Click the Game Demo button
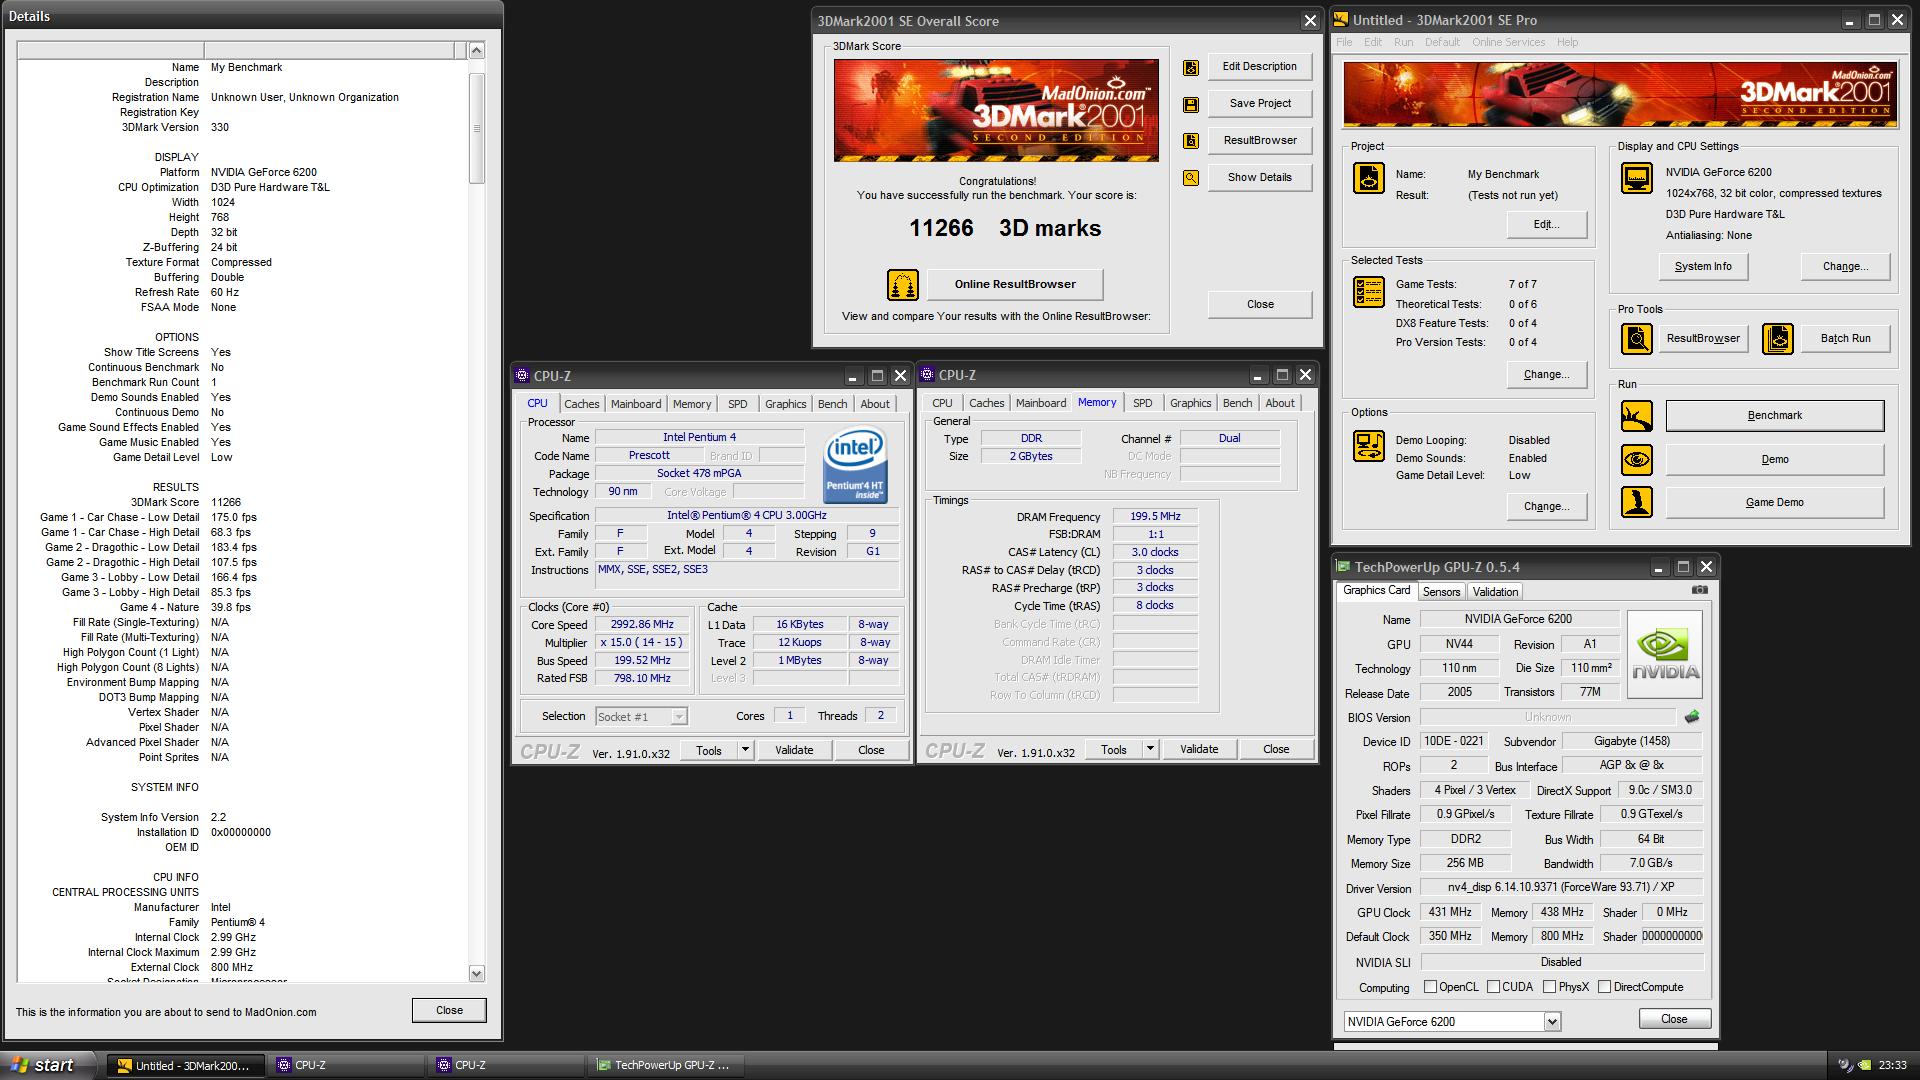The width and height of the screenshot is (1920, 1080). (x=1775, y=503)
